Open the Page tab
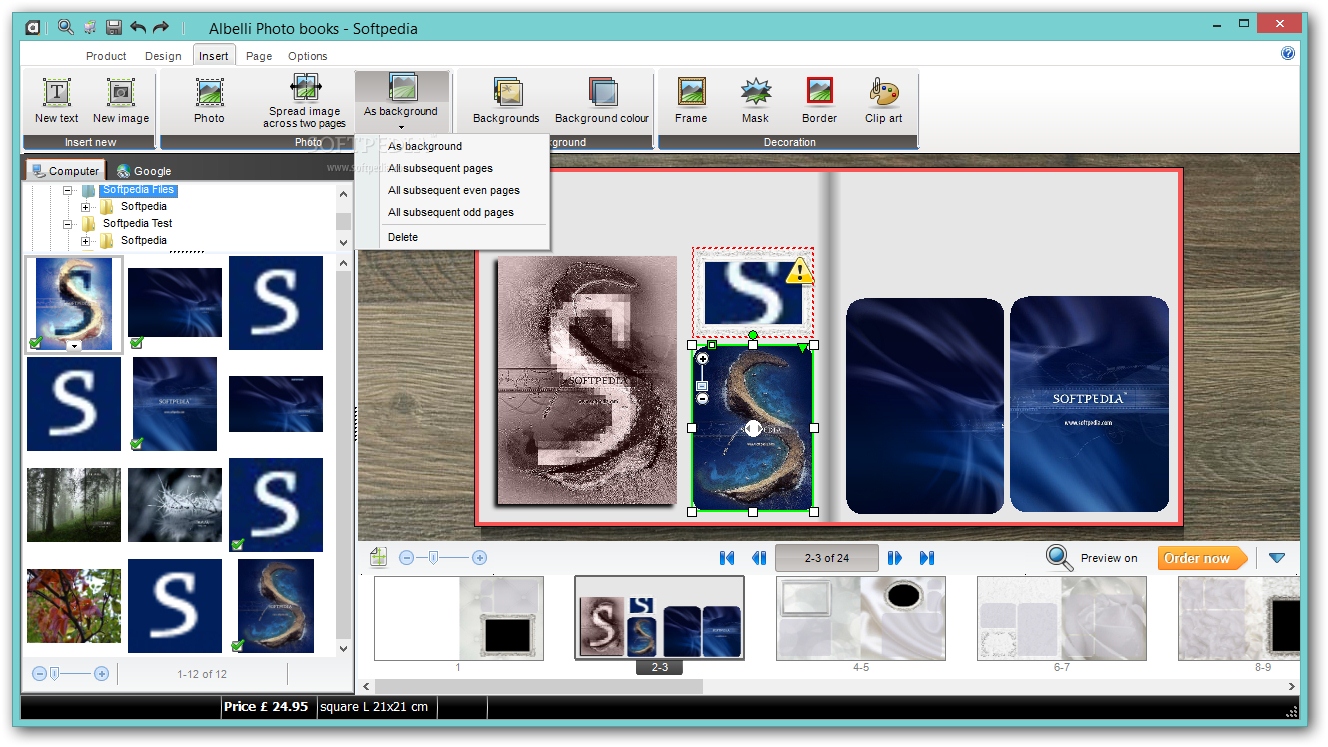 (x=259, y=56)
